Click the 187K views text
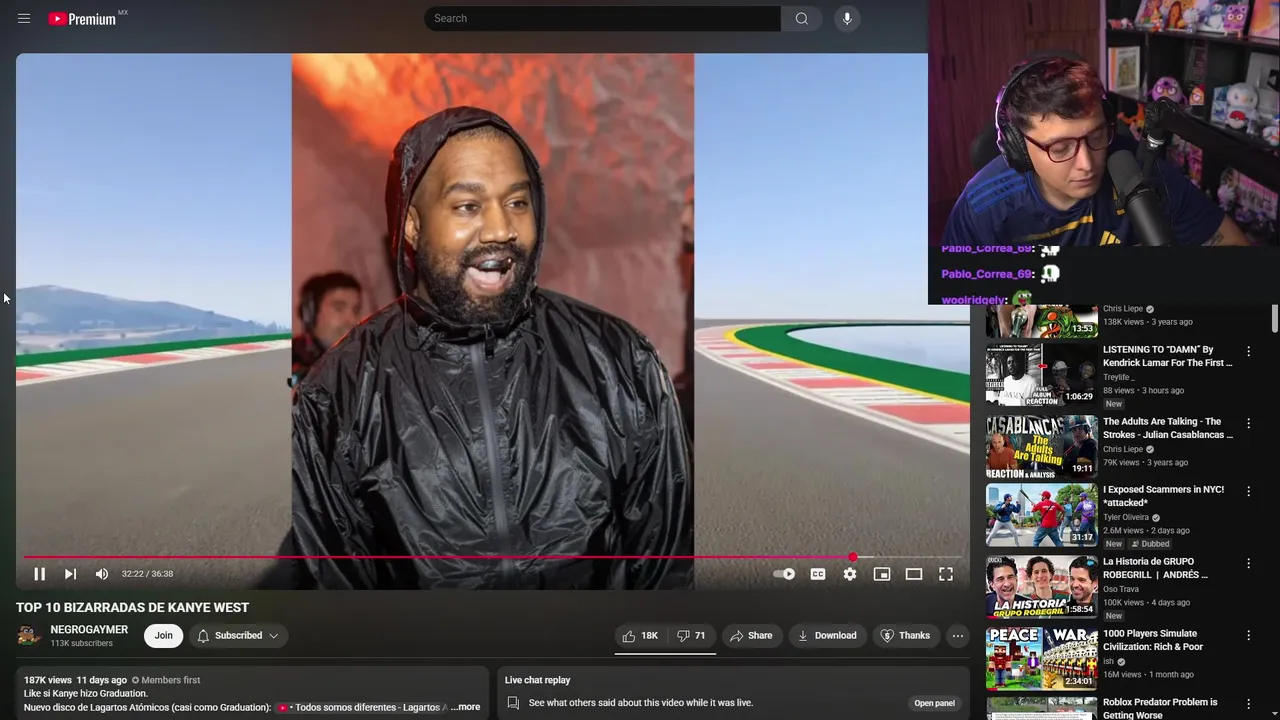This screenshot has height=720, width=1280. point(48,680)
